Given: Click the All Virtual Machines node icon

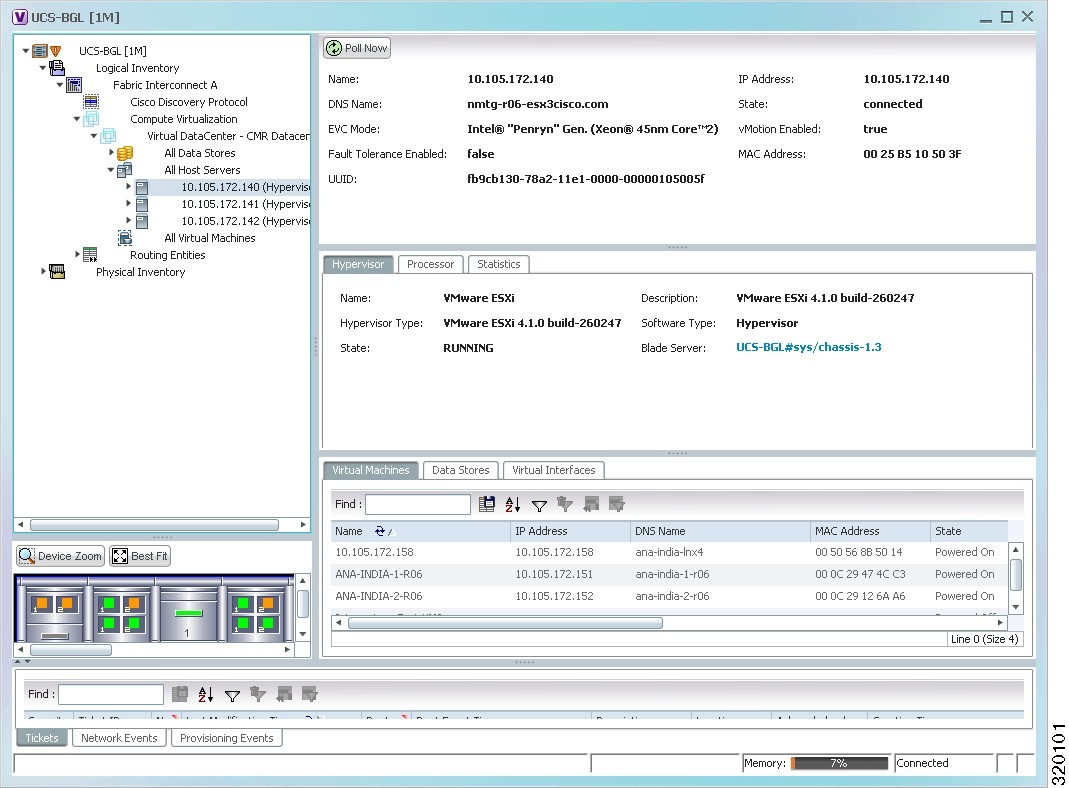Looking at the screenshot, I should point(125,238).
